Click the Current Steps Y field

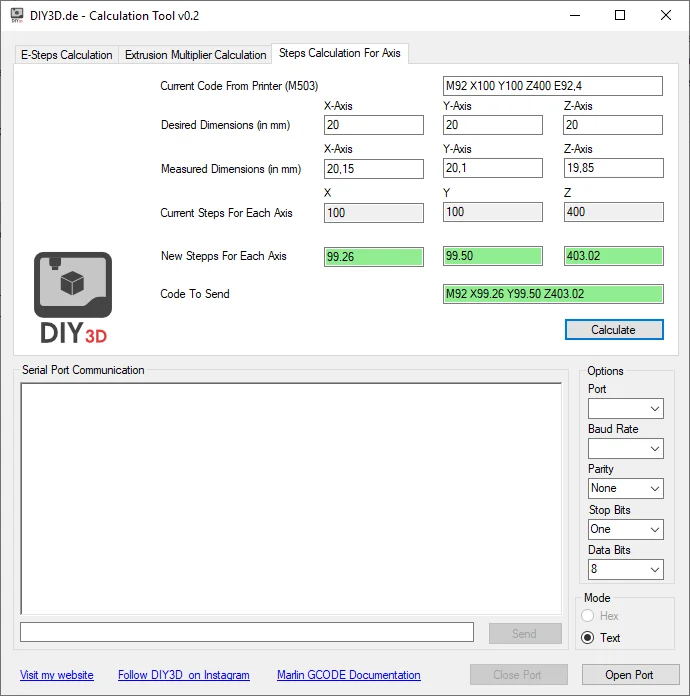493,212
